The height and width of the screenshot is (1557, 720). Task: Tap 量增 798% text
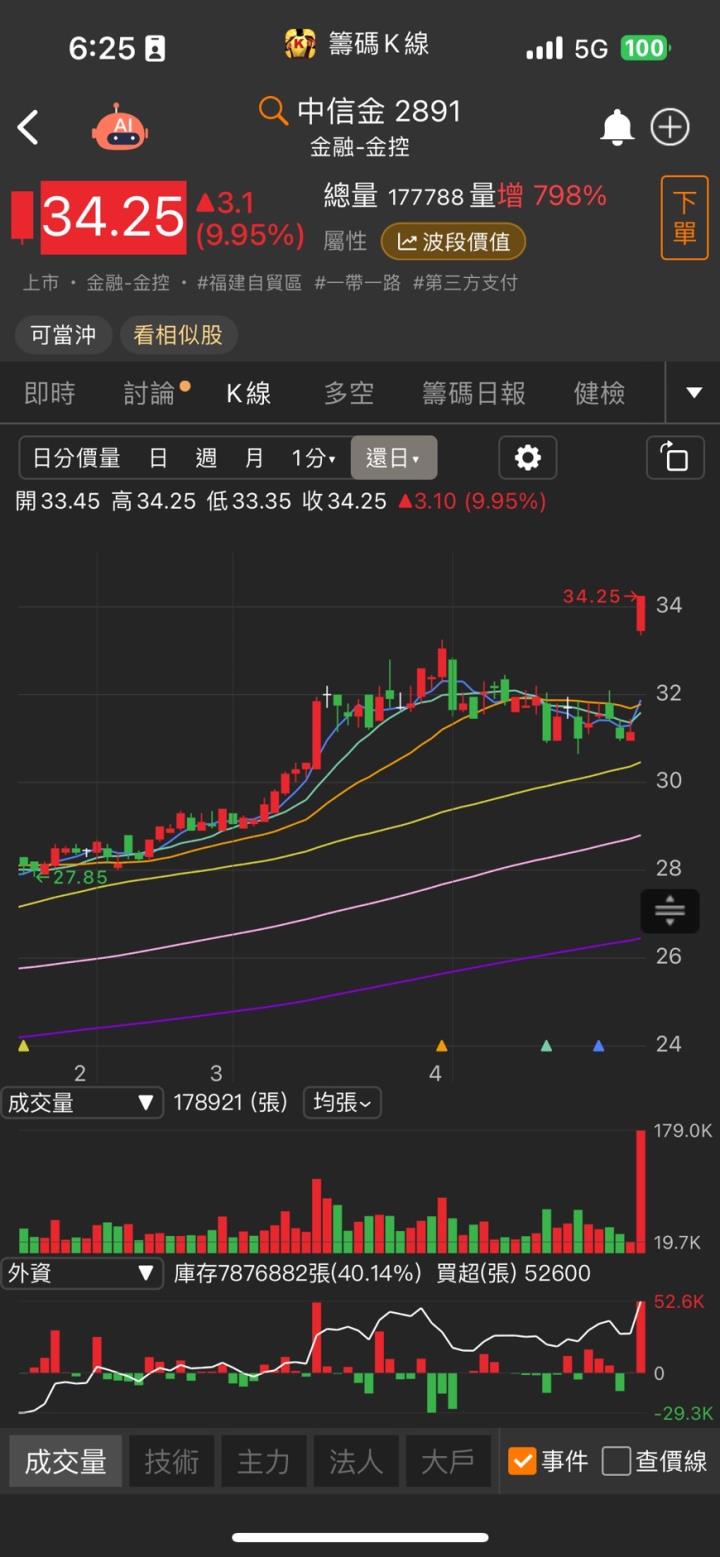pyautogui.click(x=539, y=196)
